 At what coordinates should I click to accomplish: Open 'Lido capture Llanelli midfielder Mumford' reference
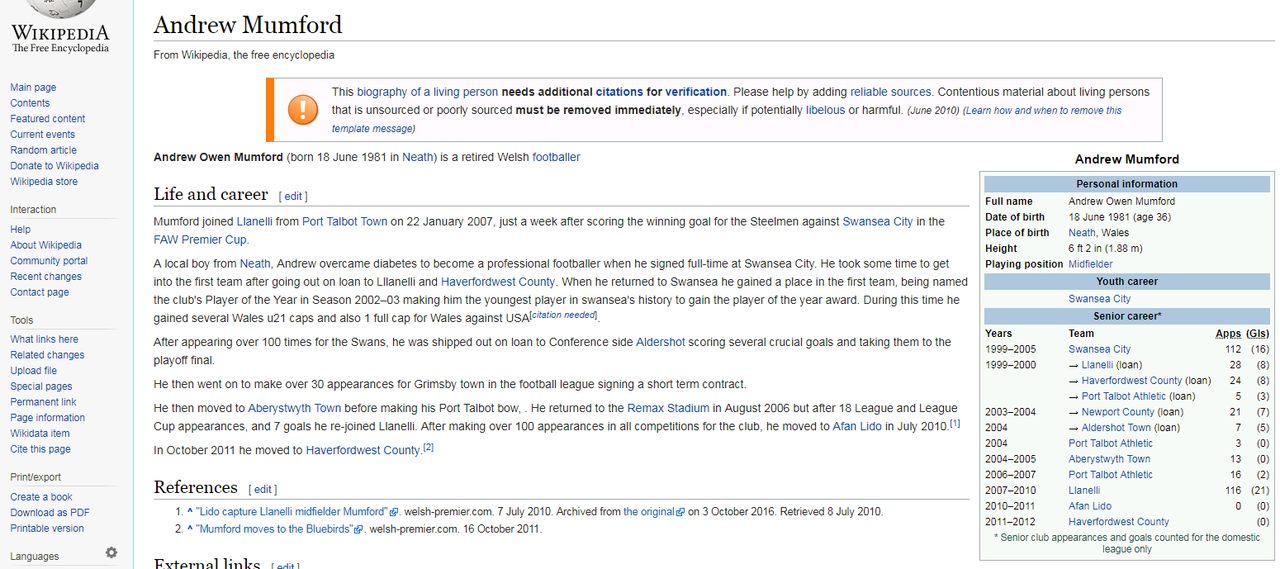tap(291, 512)
